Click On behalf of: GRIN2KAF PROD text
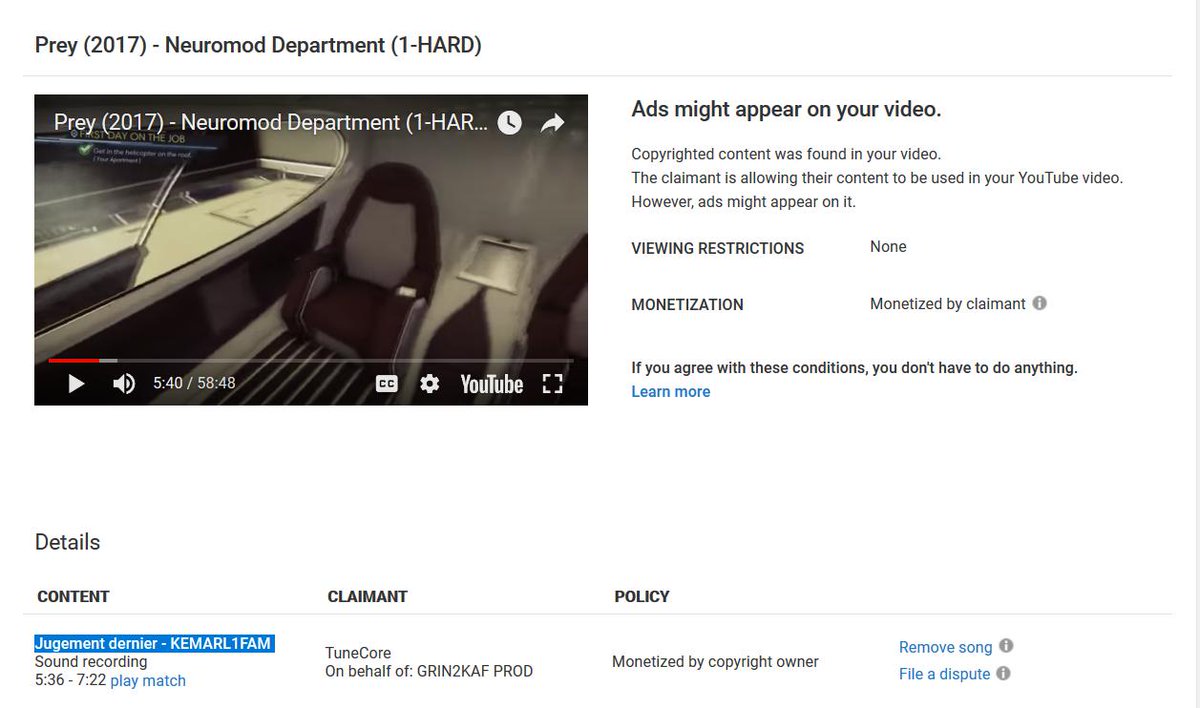This screenshot has height=708, width=1200. click(429, 671)
